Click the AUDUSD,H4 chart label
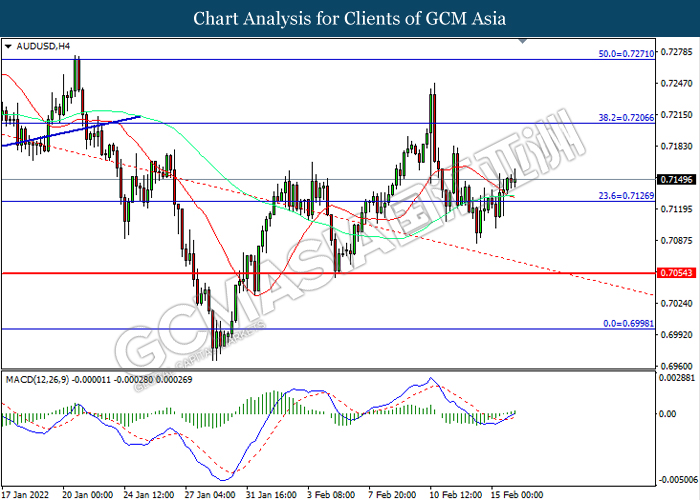 pyautogui.click(x=43, y=46)
